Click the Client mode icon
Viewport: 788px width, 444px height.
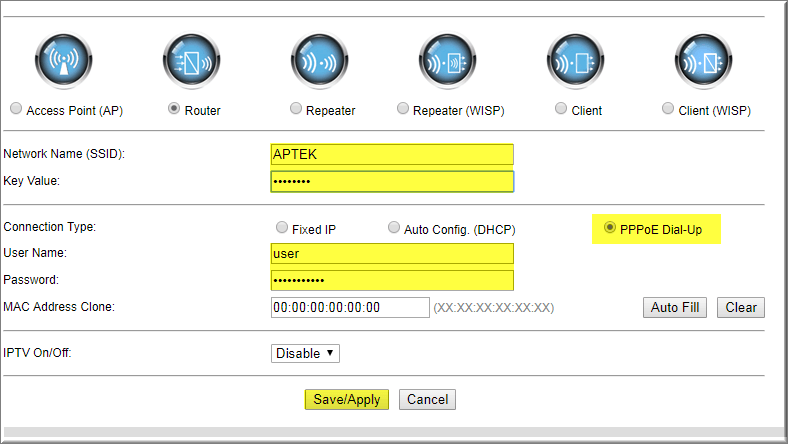pyautogui.click(x=575, y=62)
